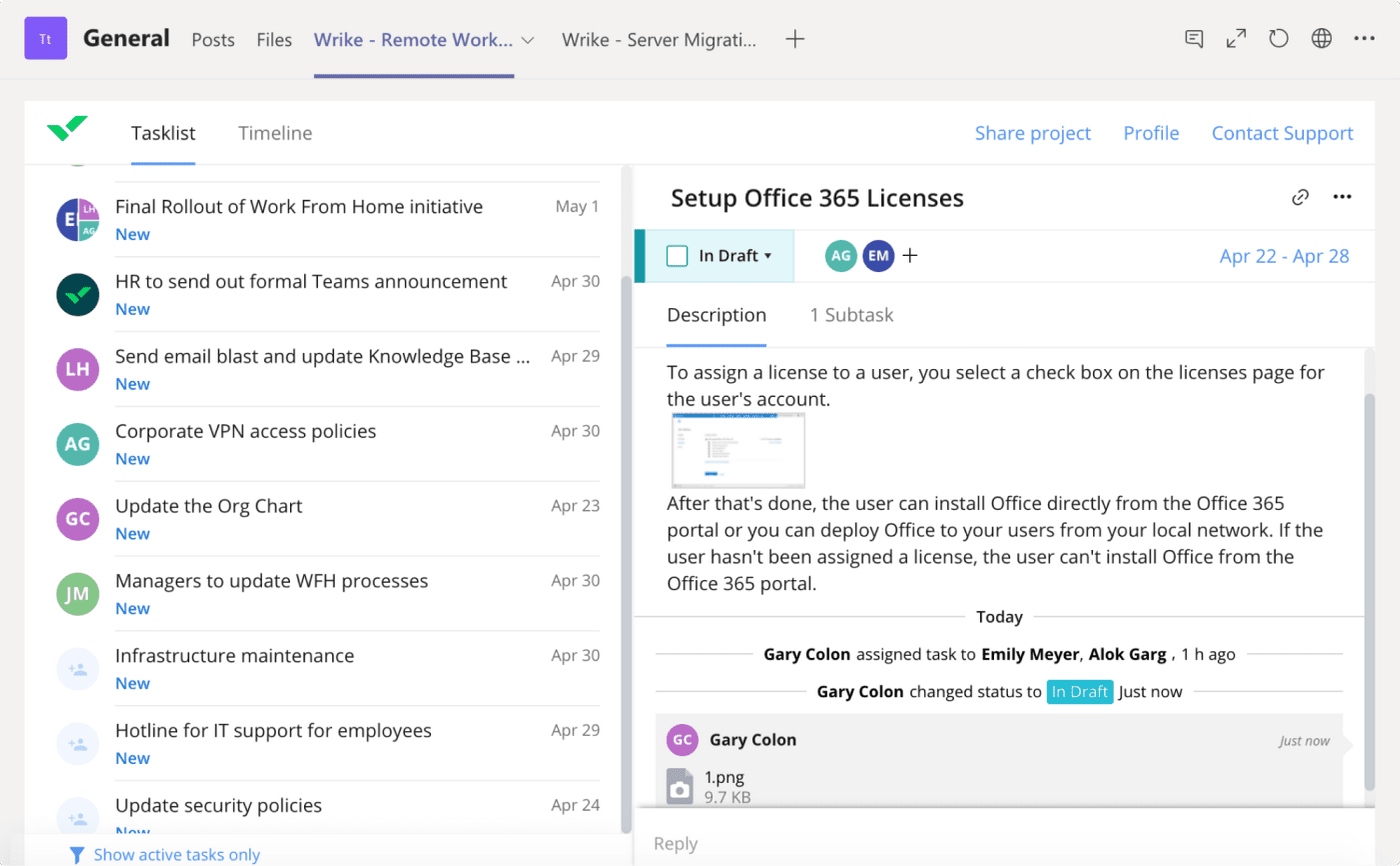1400x866 pixels.
Task: Open Send email blast and update Knowledge Base task
Action: point(322,357)
